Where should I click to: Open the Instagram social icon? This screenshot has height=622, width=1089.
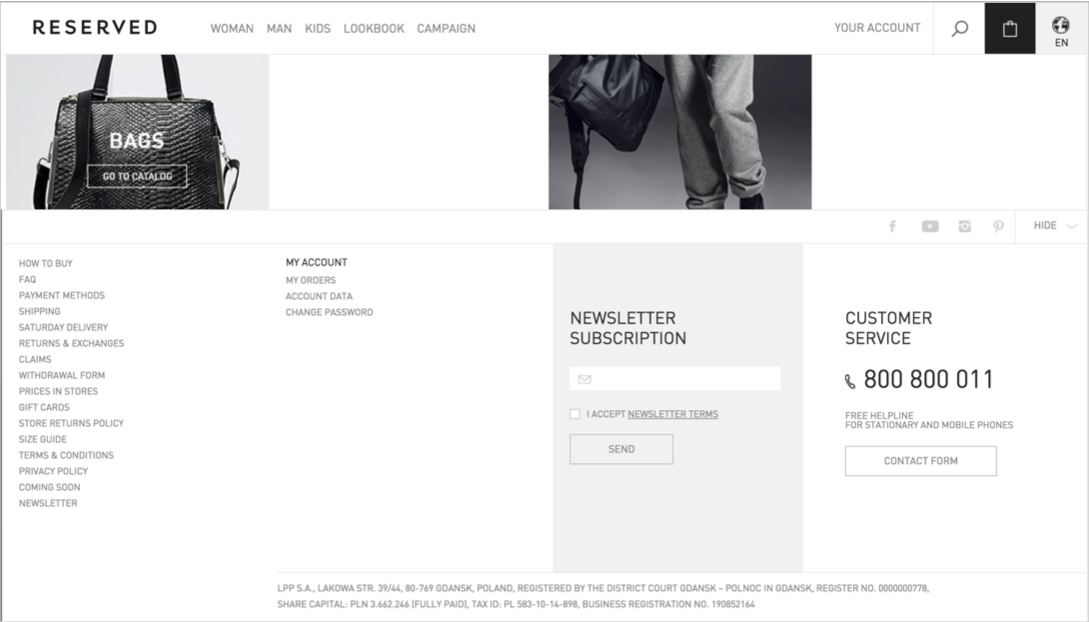(x=965, y=226)
